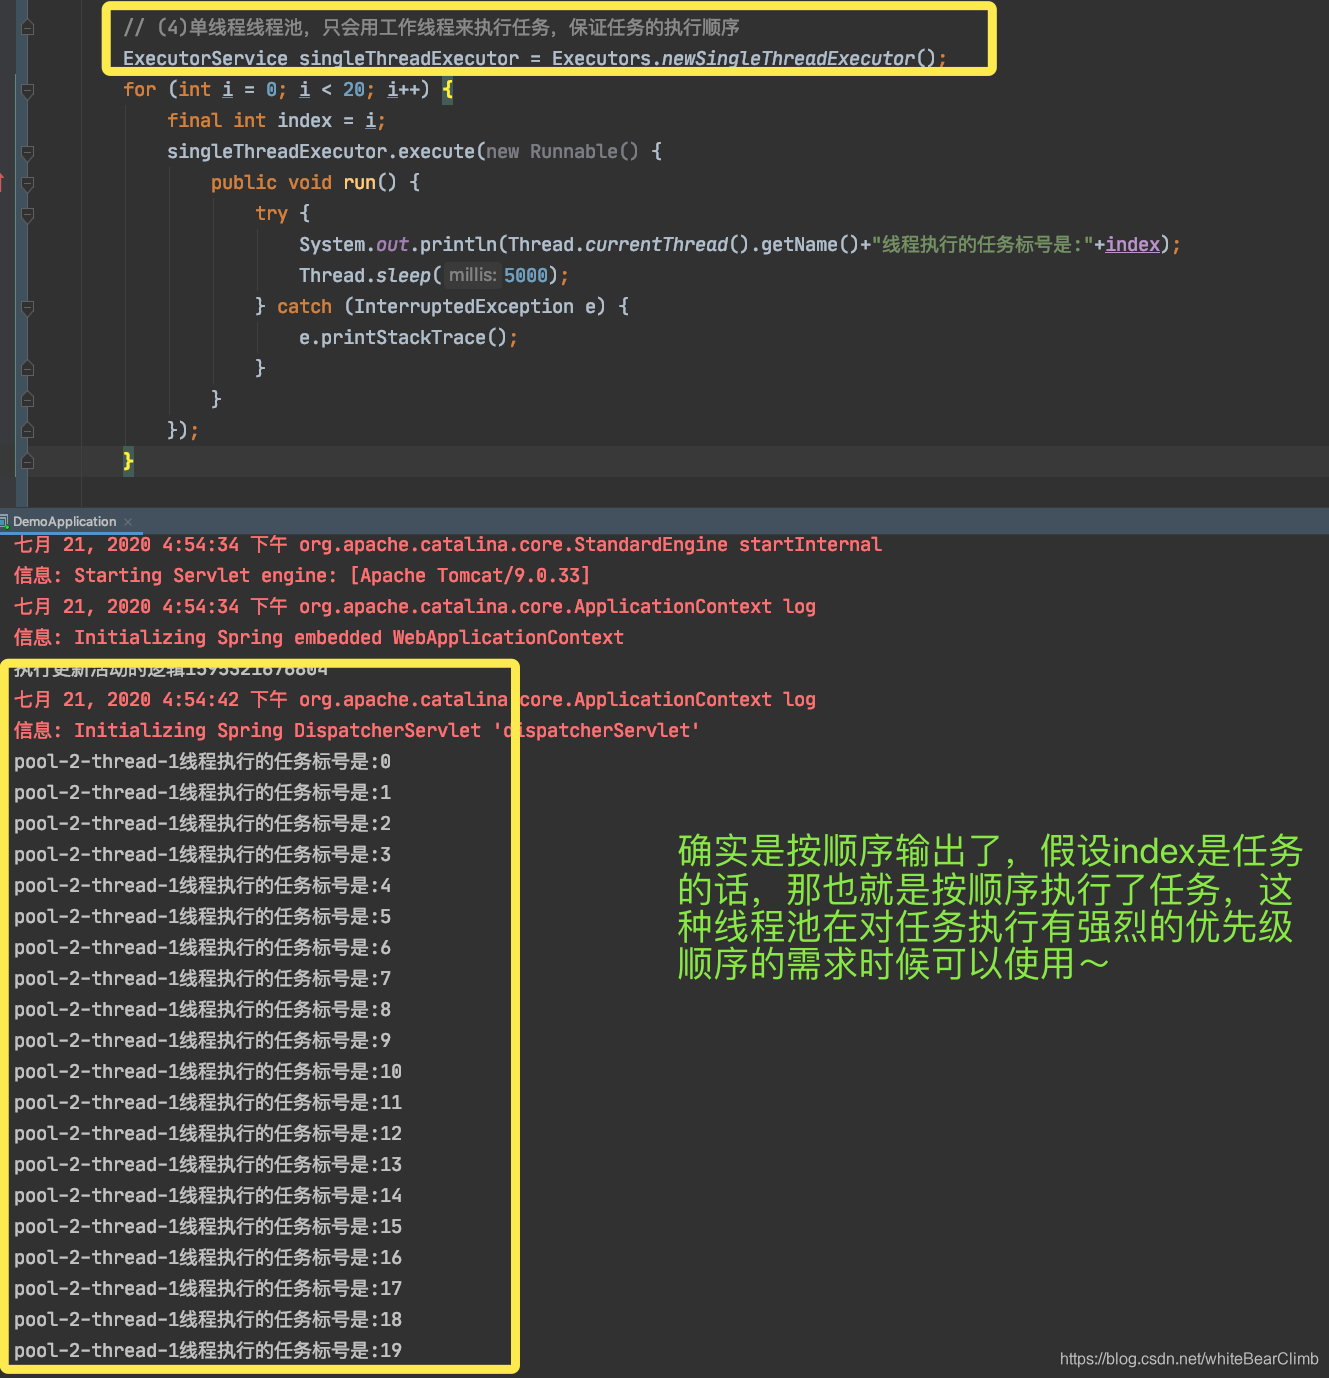Click e.printStackTrace() statement
The width and height of the screenshot is (1329, 1378).
click(x=408, y=338)
